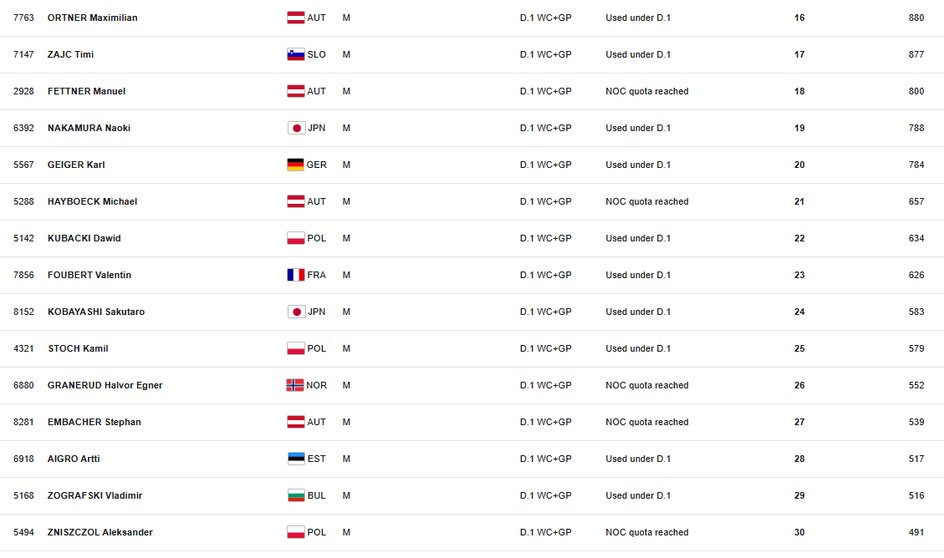This screenshot has width=944, height=558.
Task: Click NOC quota reached status for Granerud
Action: 647,386
